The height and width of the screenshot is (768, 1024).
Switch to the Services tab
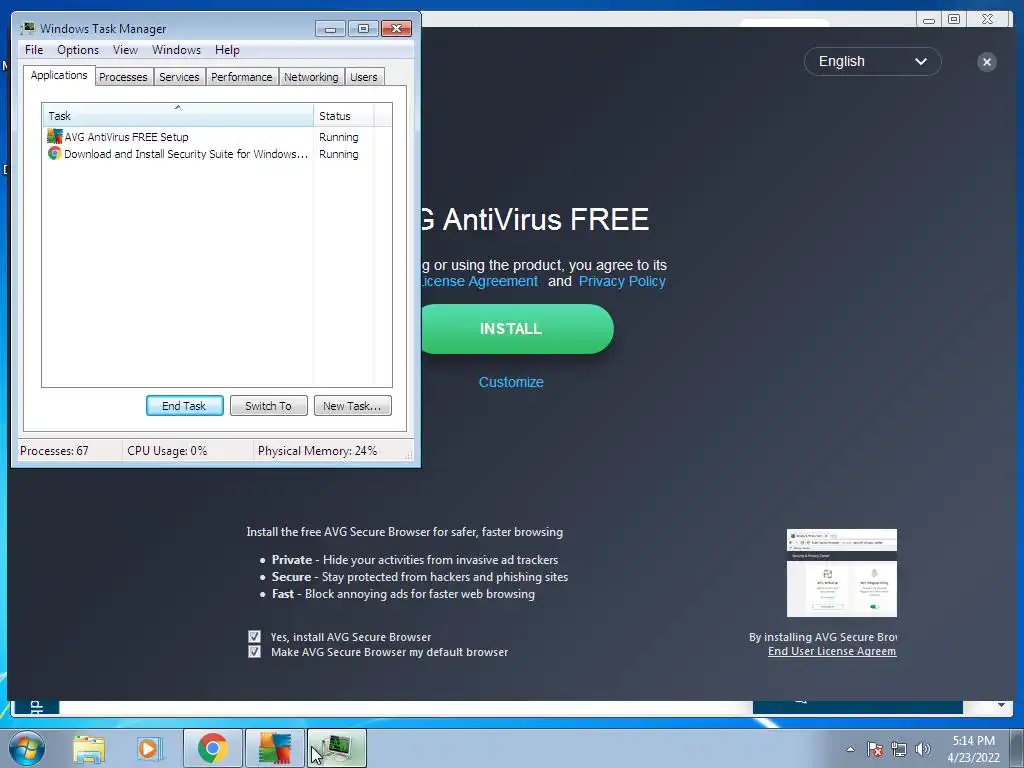pyautogui.click(x=179, y=77)
